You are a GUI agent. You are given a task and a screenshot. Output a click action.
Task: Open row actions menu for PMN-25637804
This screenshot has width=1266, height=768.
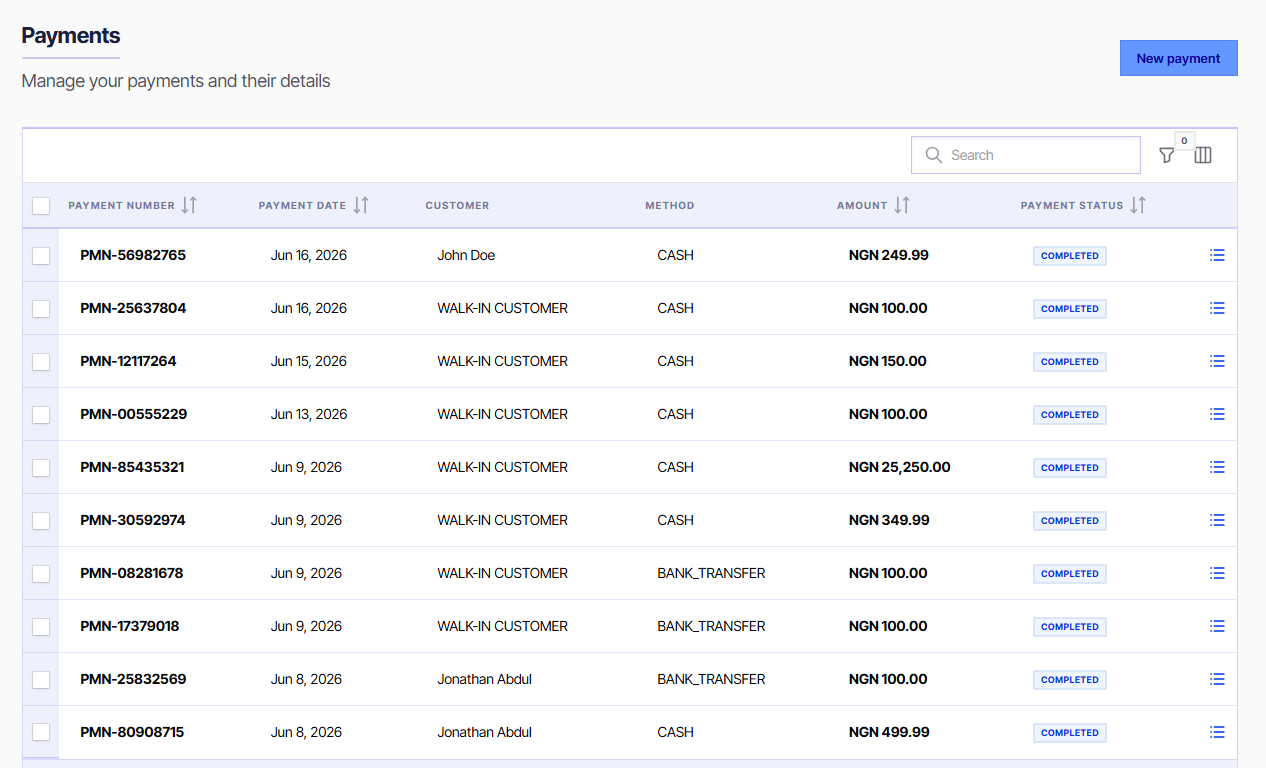tap(1217, 308)
